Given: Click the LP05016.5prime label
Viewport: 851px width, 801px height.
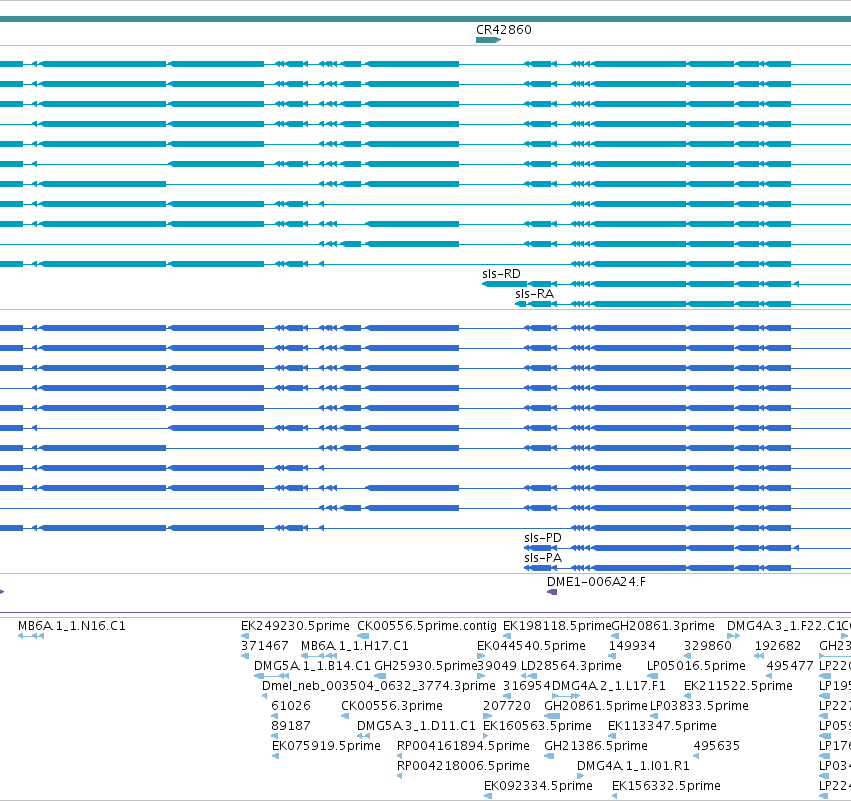Looking at the screenshot, I should [696, 666].
